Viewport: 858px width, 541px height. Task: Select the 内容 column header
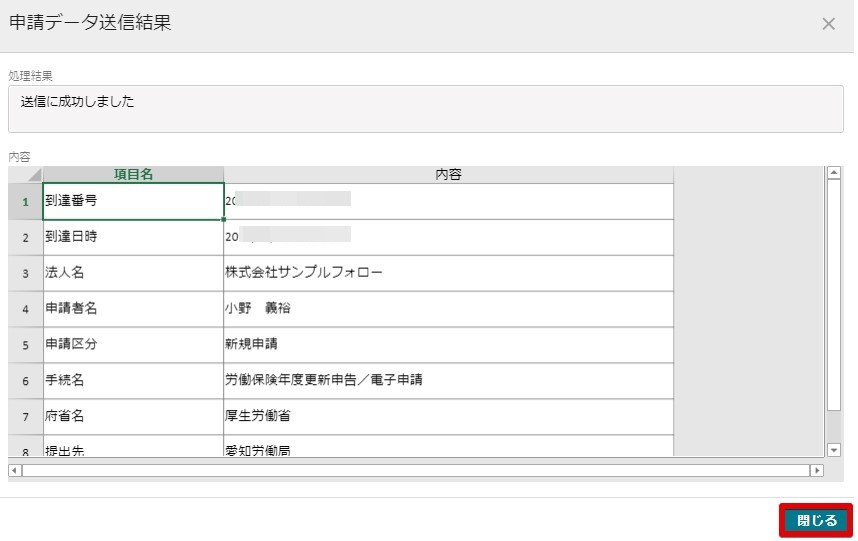coord(449,174)
